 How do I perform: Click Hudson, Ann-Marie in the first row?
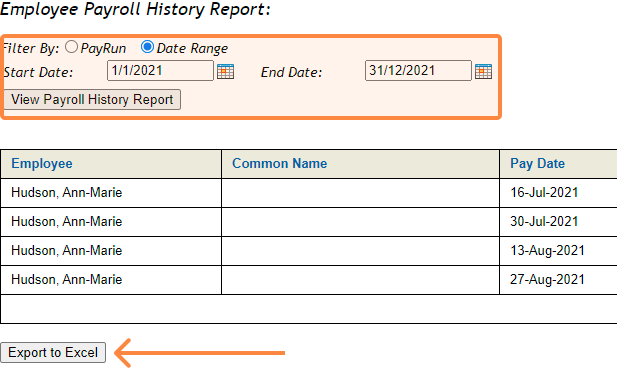pyautogui.click(x=67, y=193)
